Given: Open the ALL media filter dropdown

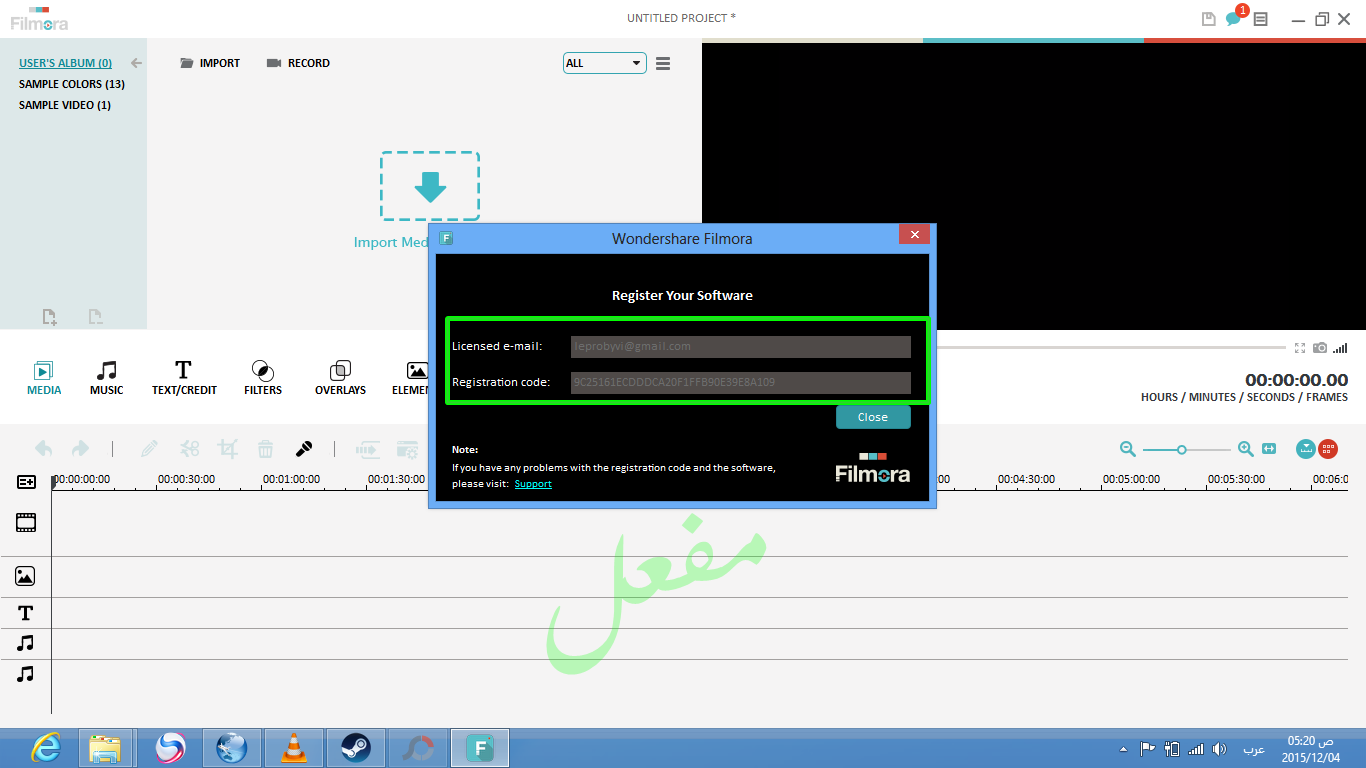Looking at the screenshot, I should point(605,63).
